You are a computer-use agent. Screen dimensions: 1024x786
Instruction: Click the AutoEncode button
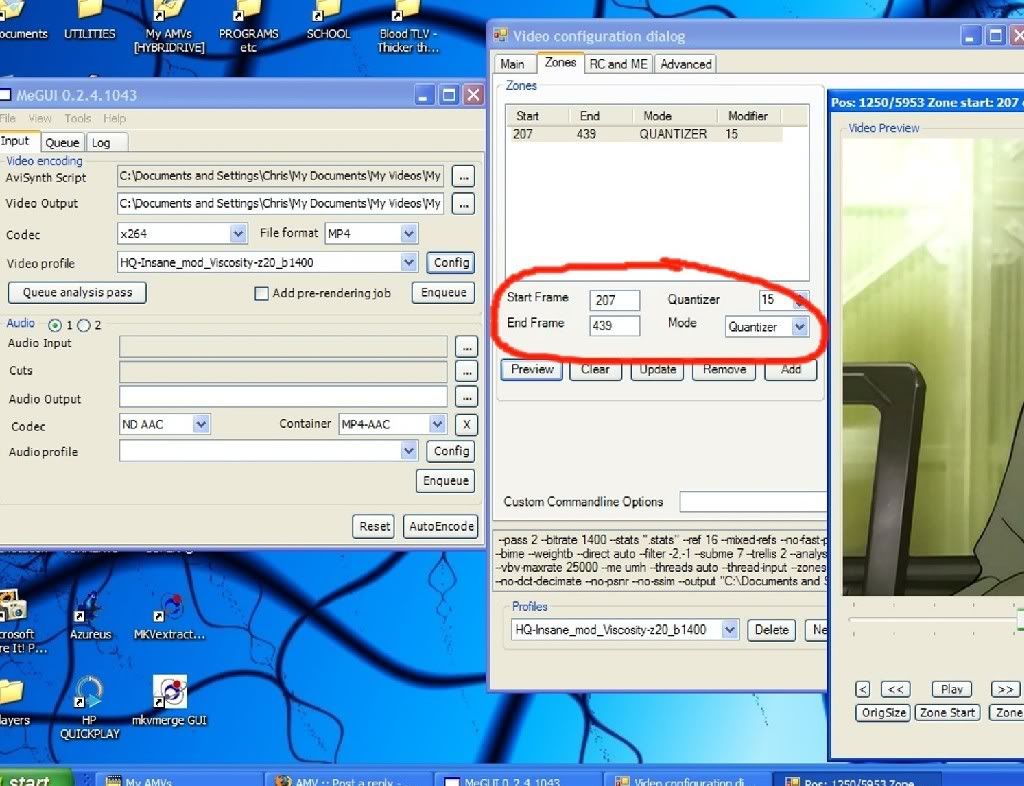[x=441, y=526]
